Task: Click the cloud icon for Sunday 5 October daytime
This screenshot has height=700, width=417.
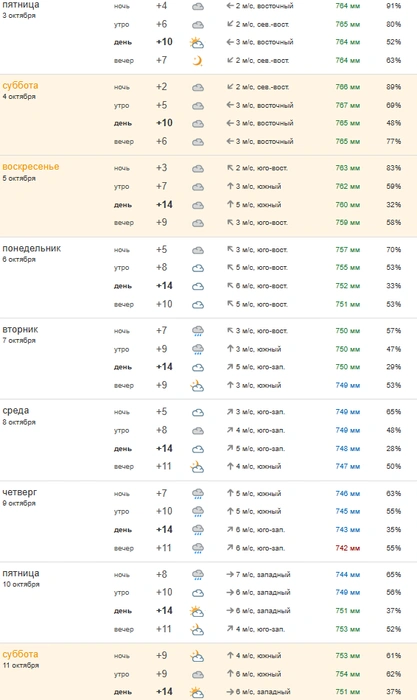Action: click(x=198, y=205)
